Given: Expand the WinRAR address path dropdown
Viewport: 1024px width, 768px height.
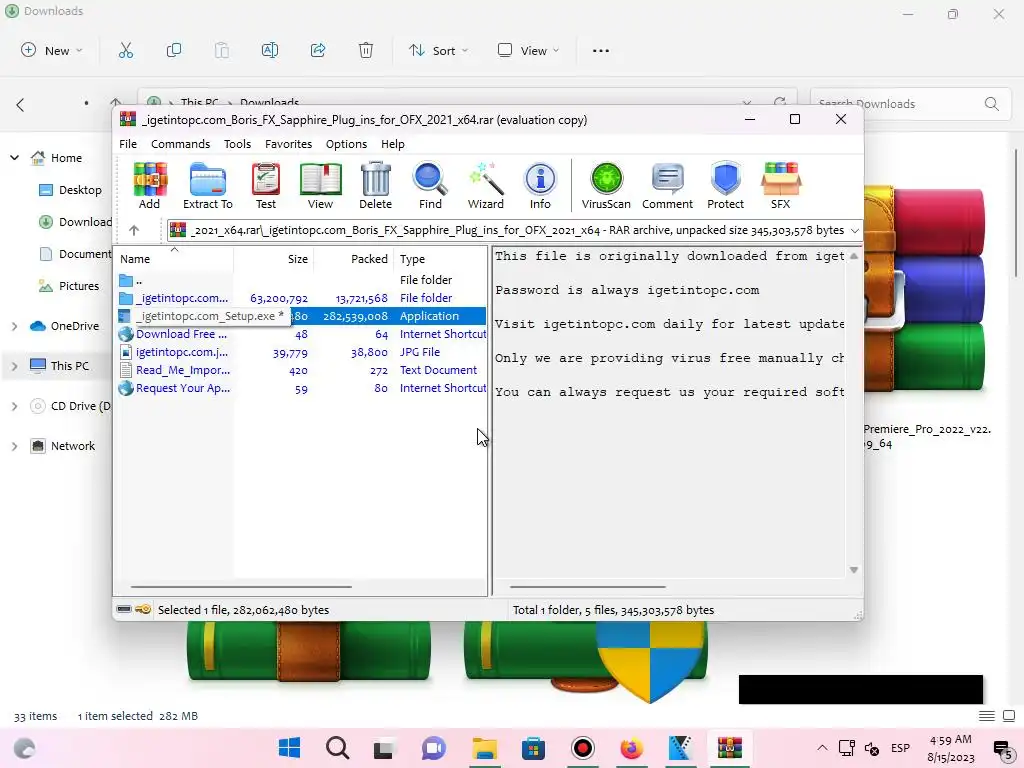Looking at the screenshot, I should [x=854, y=231].
